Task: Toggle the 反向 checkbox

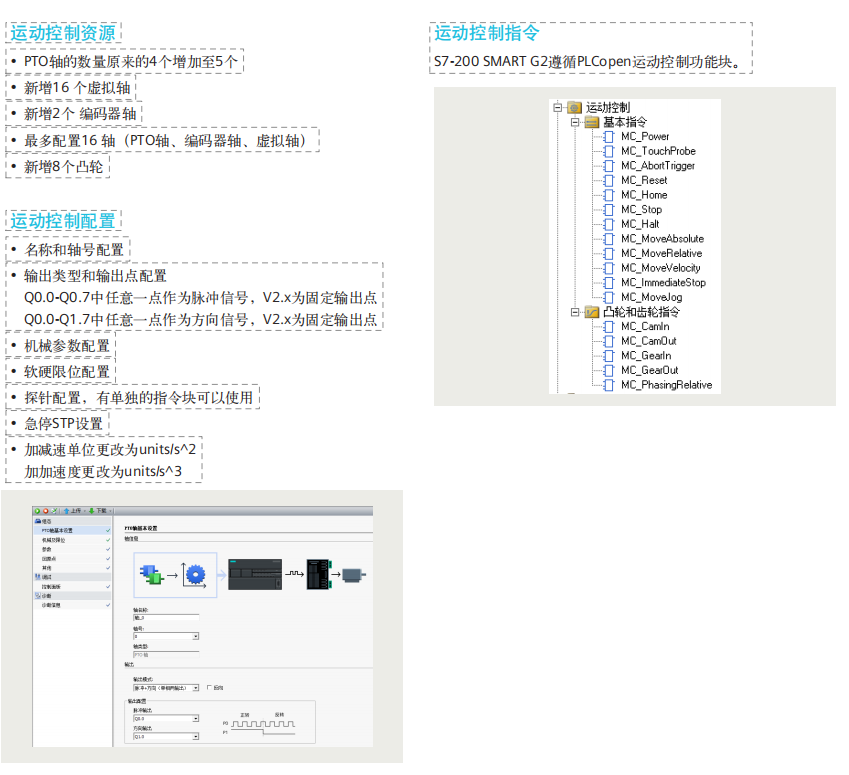Action: tap(209, 688)
